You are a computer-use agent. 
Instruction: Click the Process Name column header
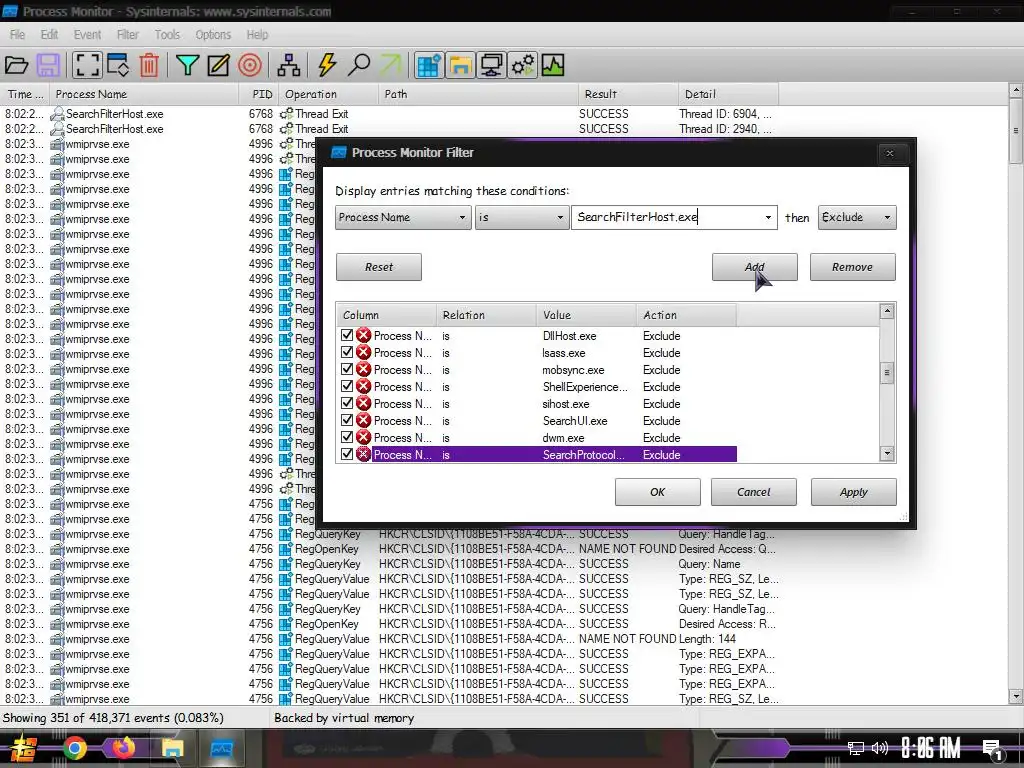(x=144, y=94)
